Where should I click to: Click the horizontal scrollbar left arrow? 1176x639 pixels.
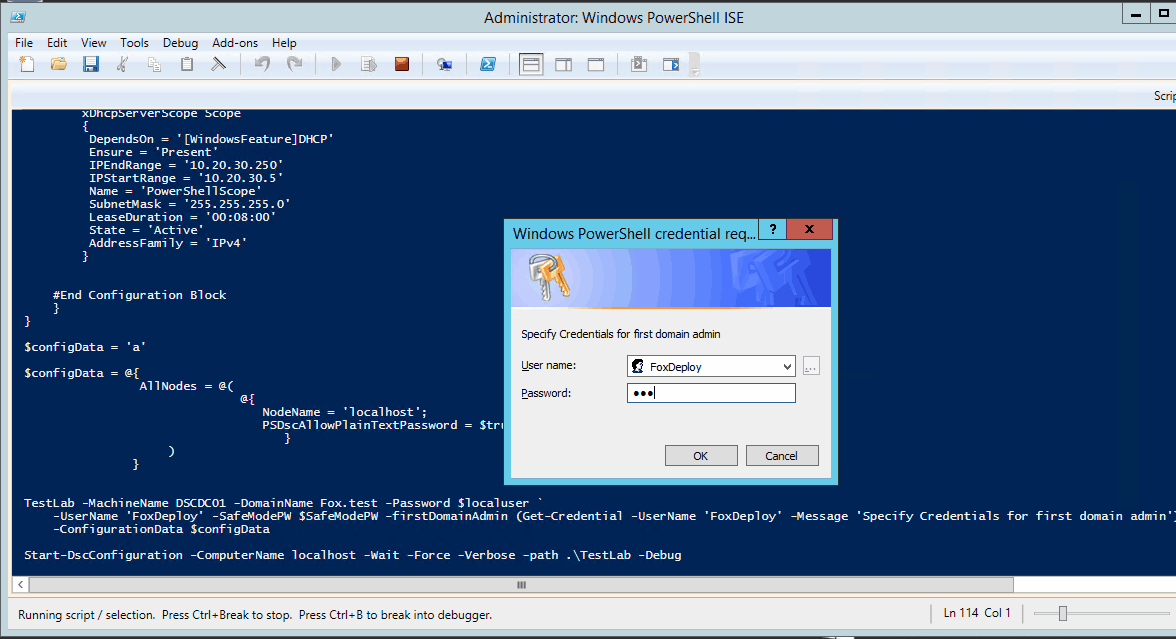tap(20, 584)
